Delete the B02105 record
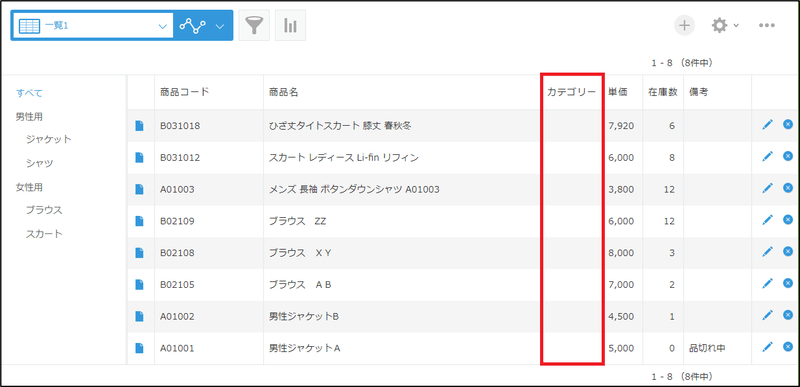Screen dimensions: 800x387 click(788, 282)
